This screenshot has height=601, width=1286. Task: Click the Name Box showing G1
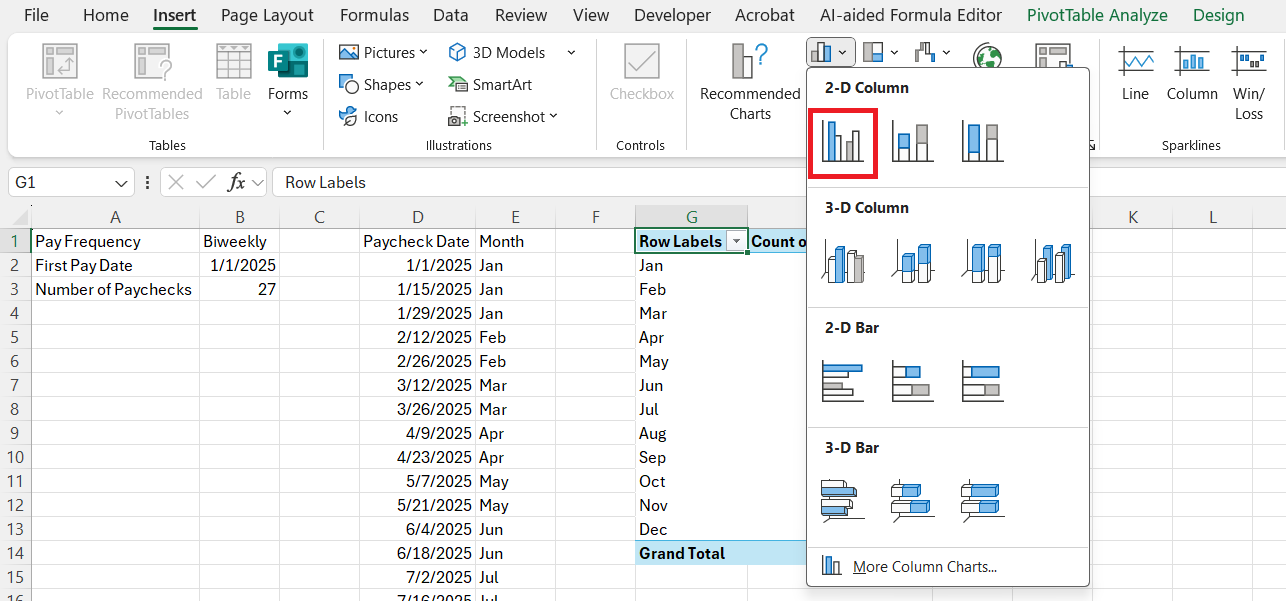pyautogui.click(x=60, y=182)
